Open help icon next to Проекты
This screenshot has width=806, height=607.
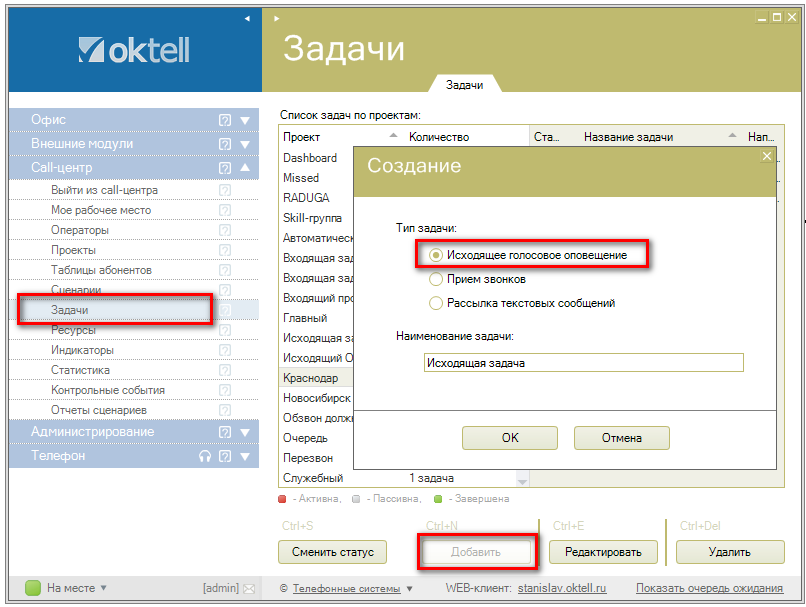[x=225, y=250]
